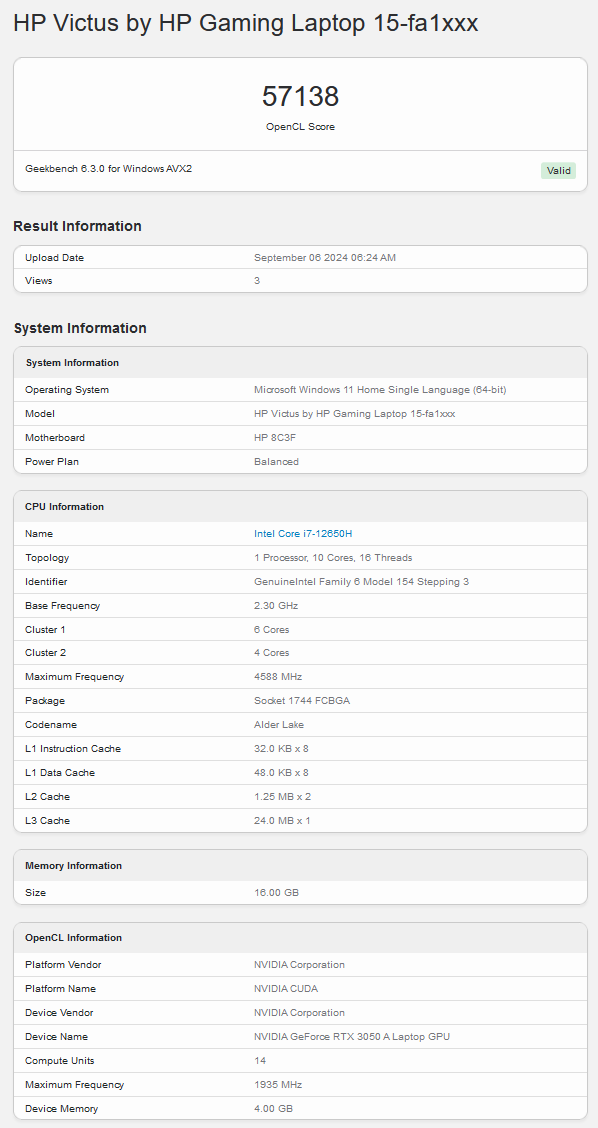
Task: Click the Codename Alder Lake value
Action: [x=279, y=724]
